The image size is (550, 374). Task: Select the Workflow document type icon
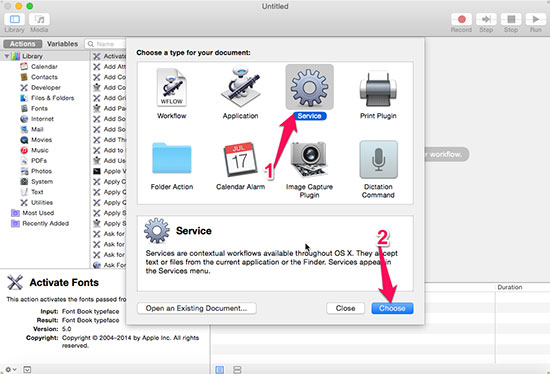[x=172, y=88]
